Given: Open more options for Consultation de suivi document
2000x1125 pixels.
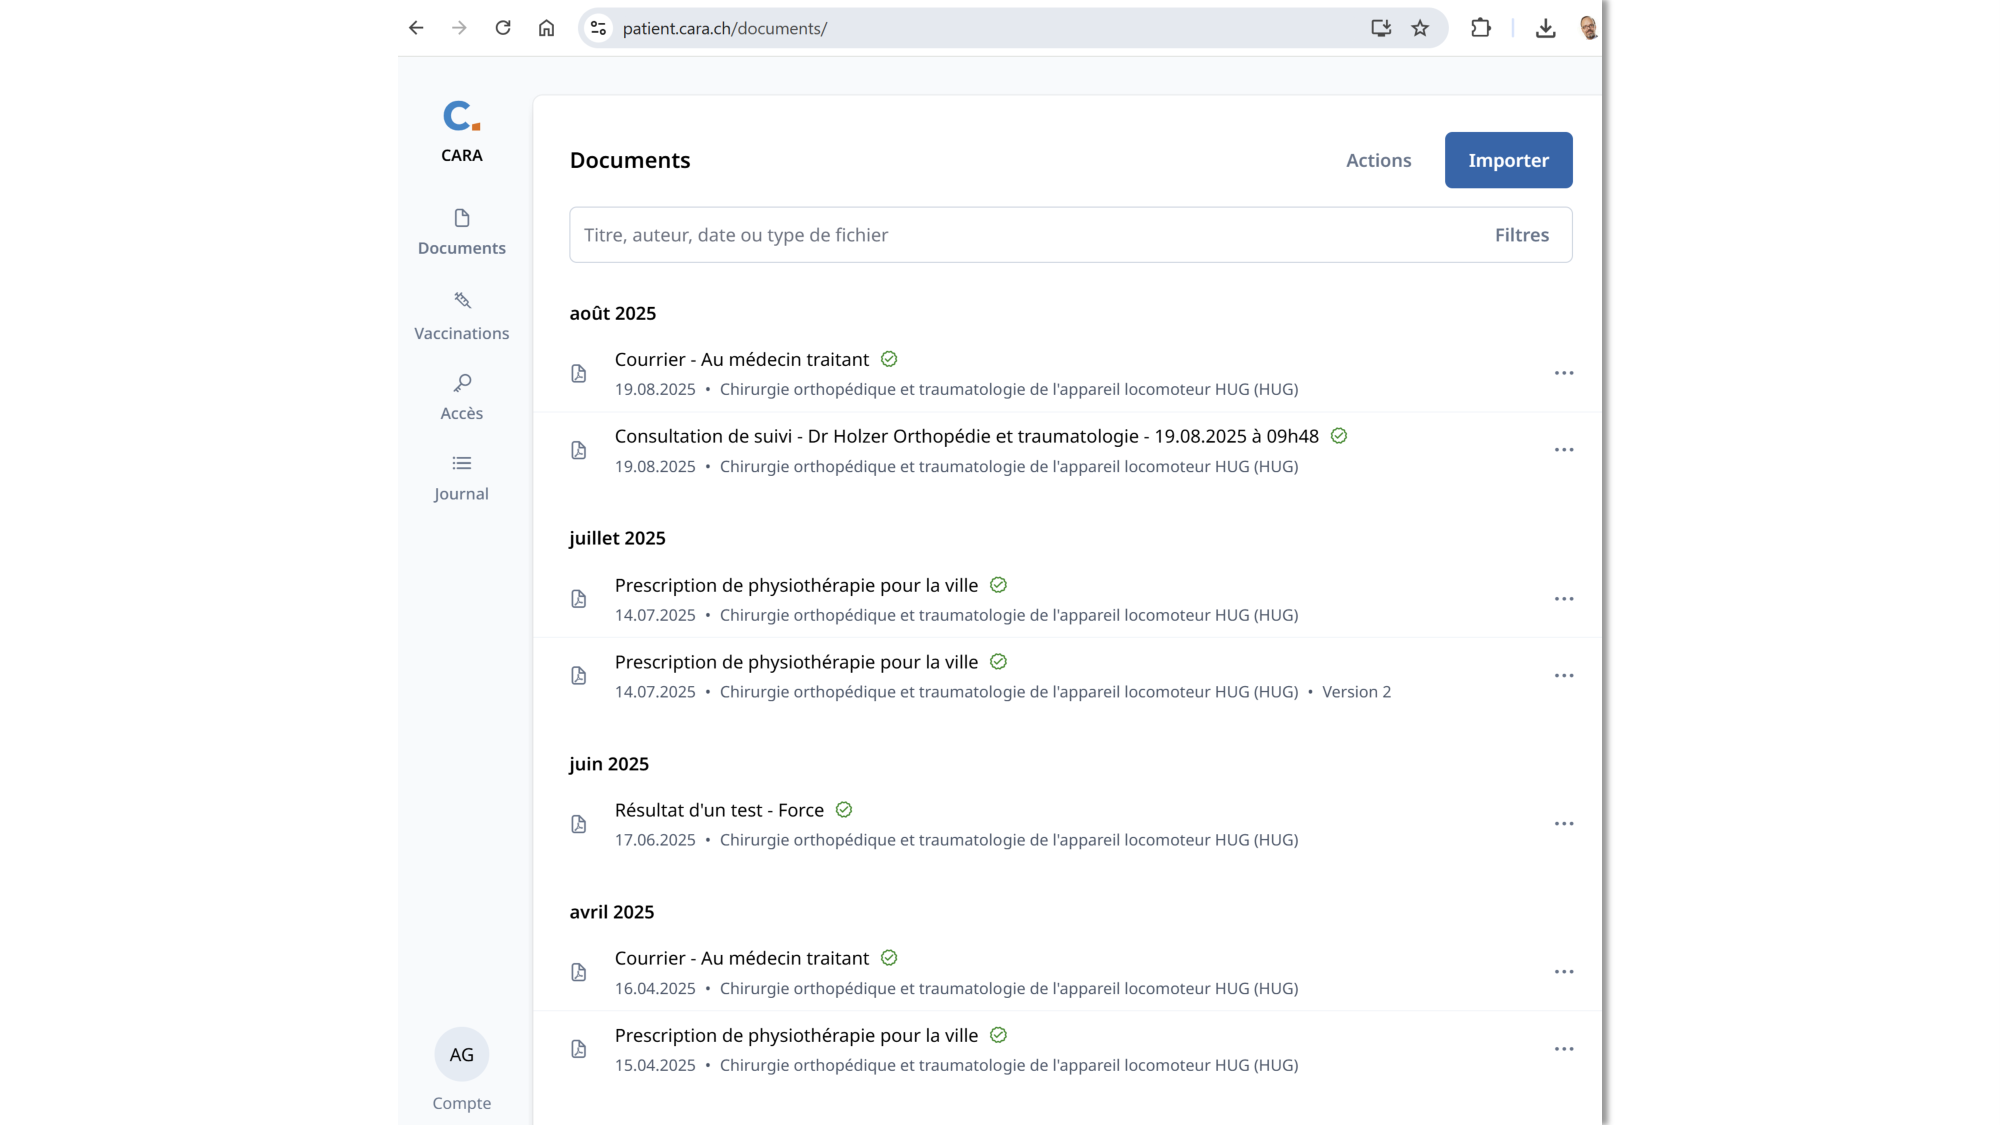Looking at the screenshot, I should [x=1564, y=450].
